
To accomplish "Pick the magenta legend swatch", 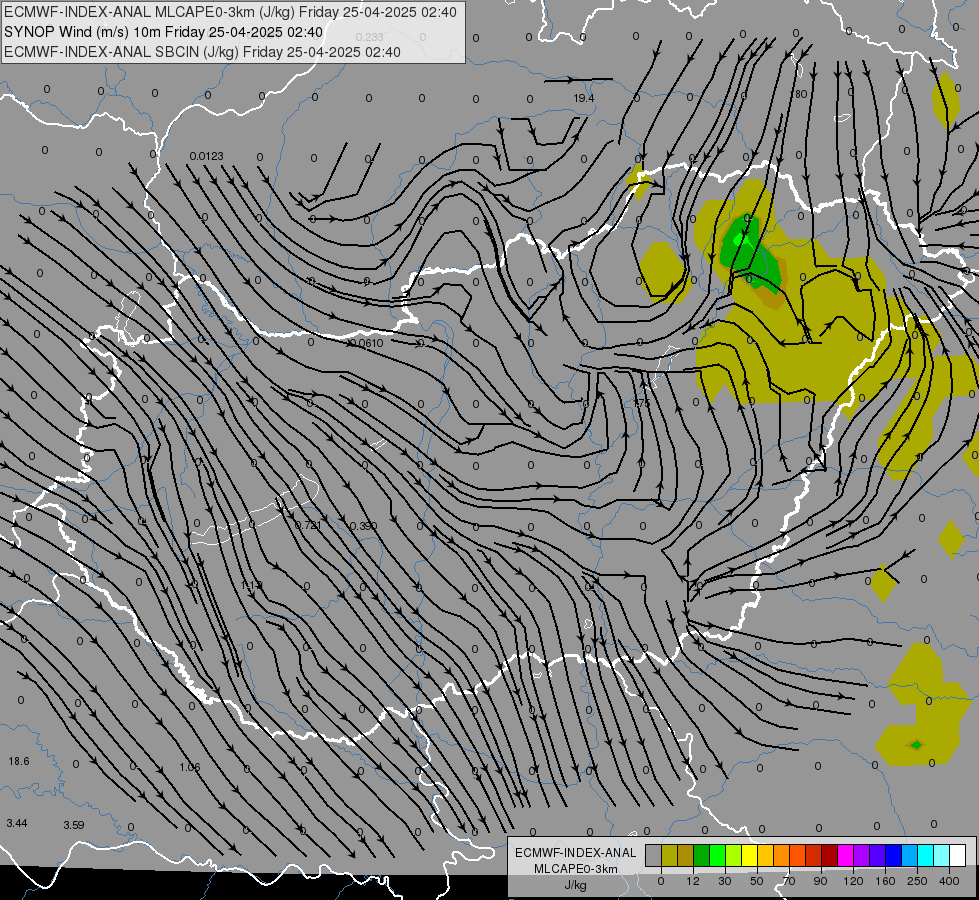I will pyautogui.click(x=846, y=856).
